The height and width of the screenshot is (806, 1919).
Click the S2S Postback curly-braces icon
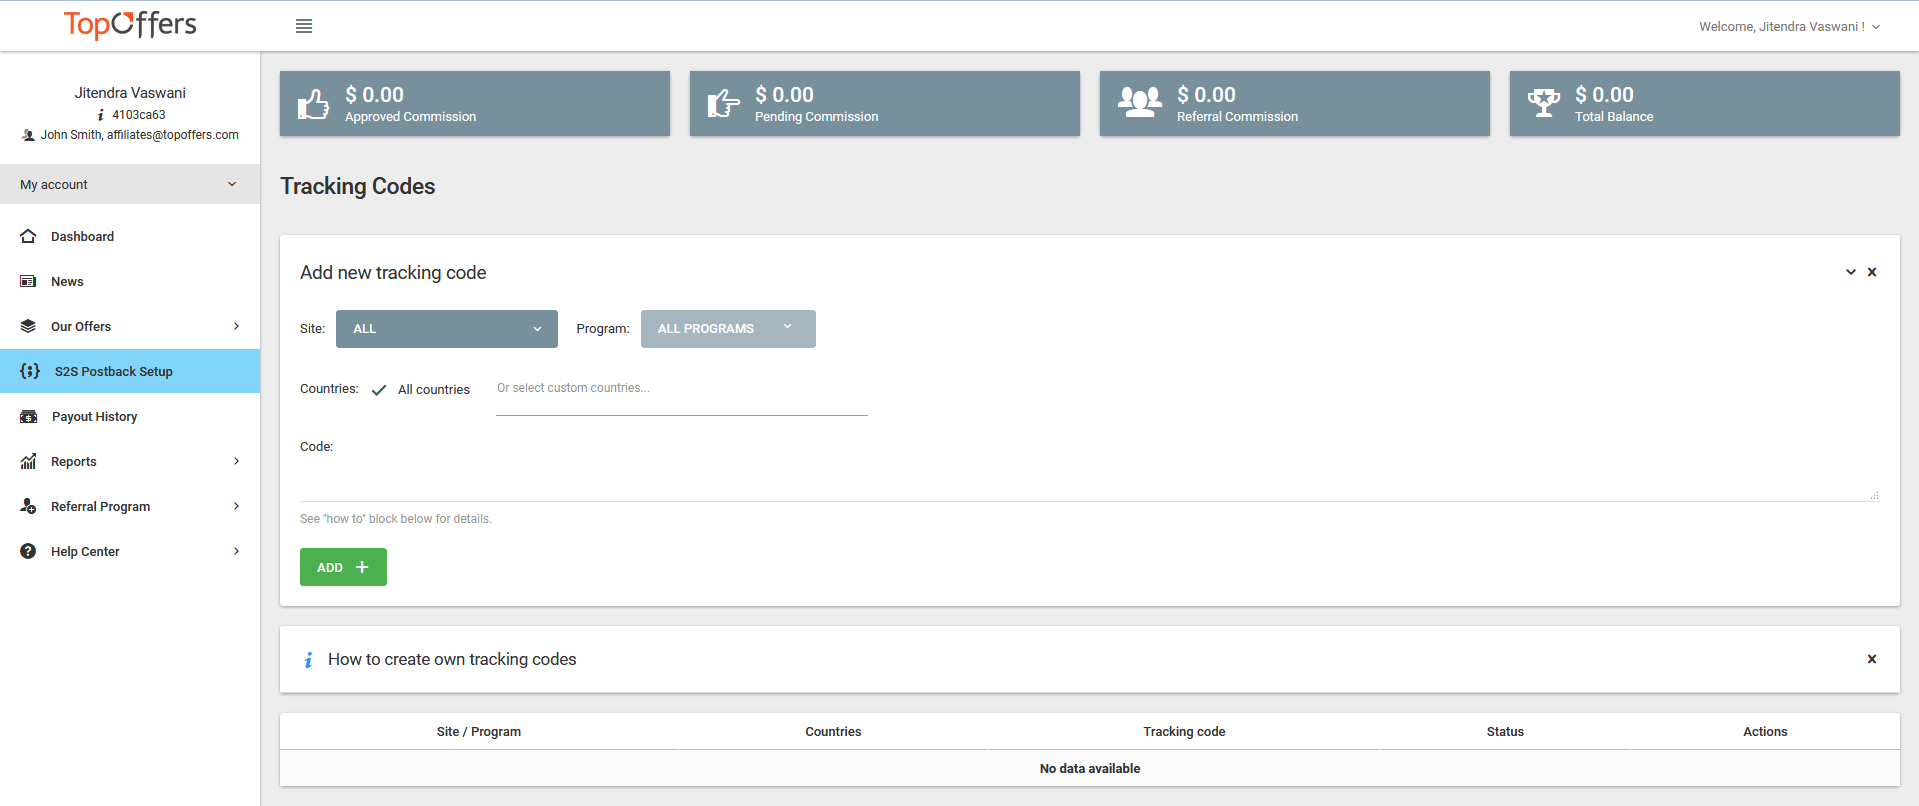pyautogui.click(x=30, y=371)
